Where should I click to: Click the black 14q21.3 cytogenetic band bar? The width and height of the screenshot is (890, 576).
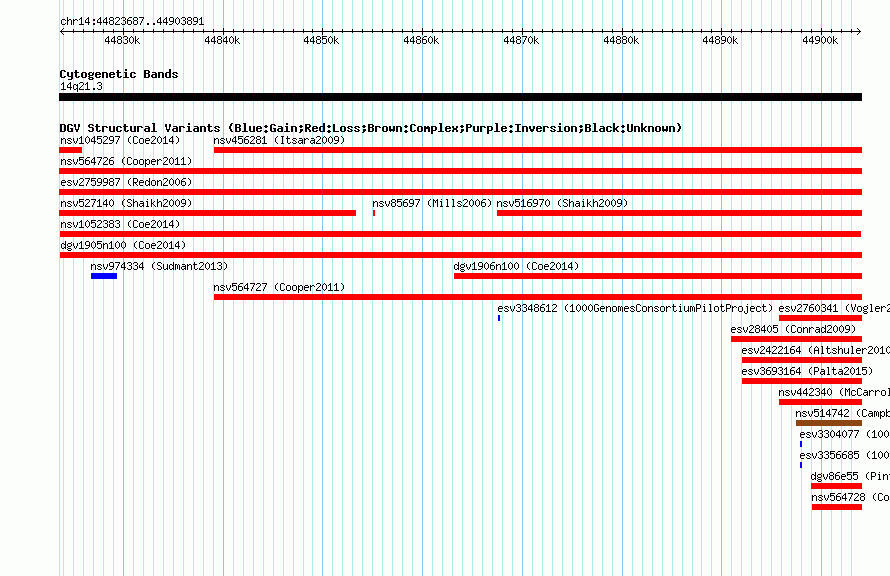click(460, 97)
